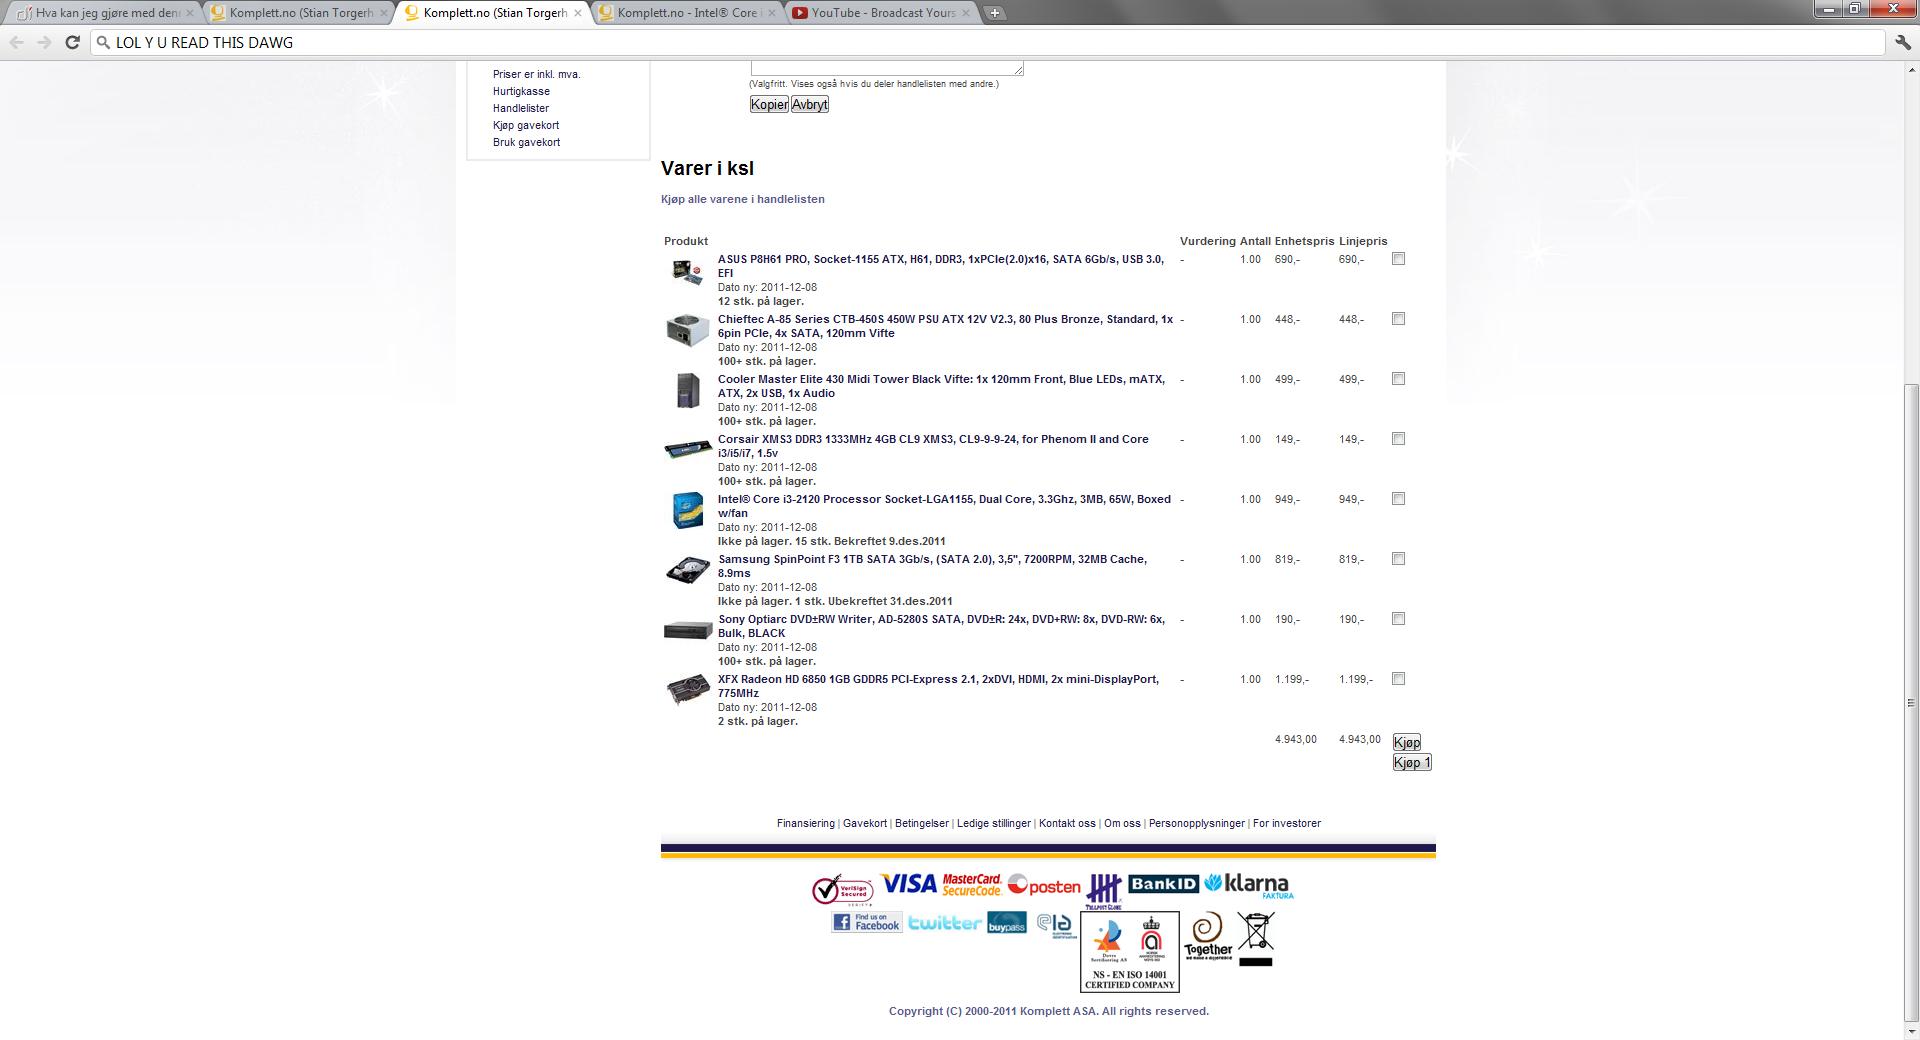Tick the checkbox for Samsung SpinPoint F3

tap(1398, 559)
